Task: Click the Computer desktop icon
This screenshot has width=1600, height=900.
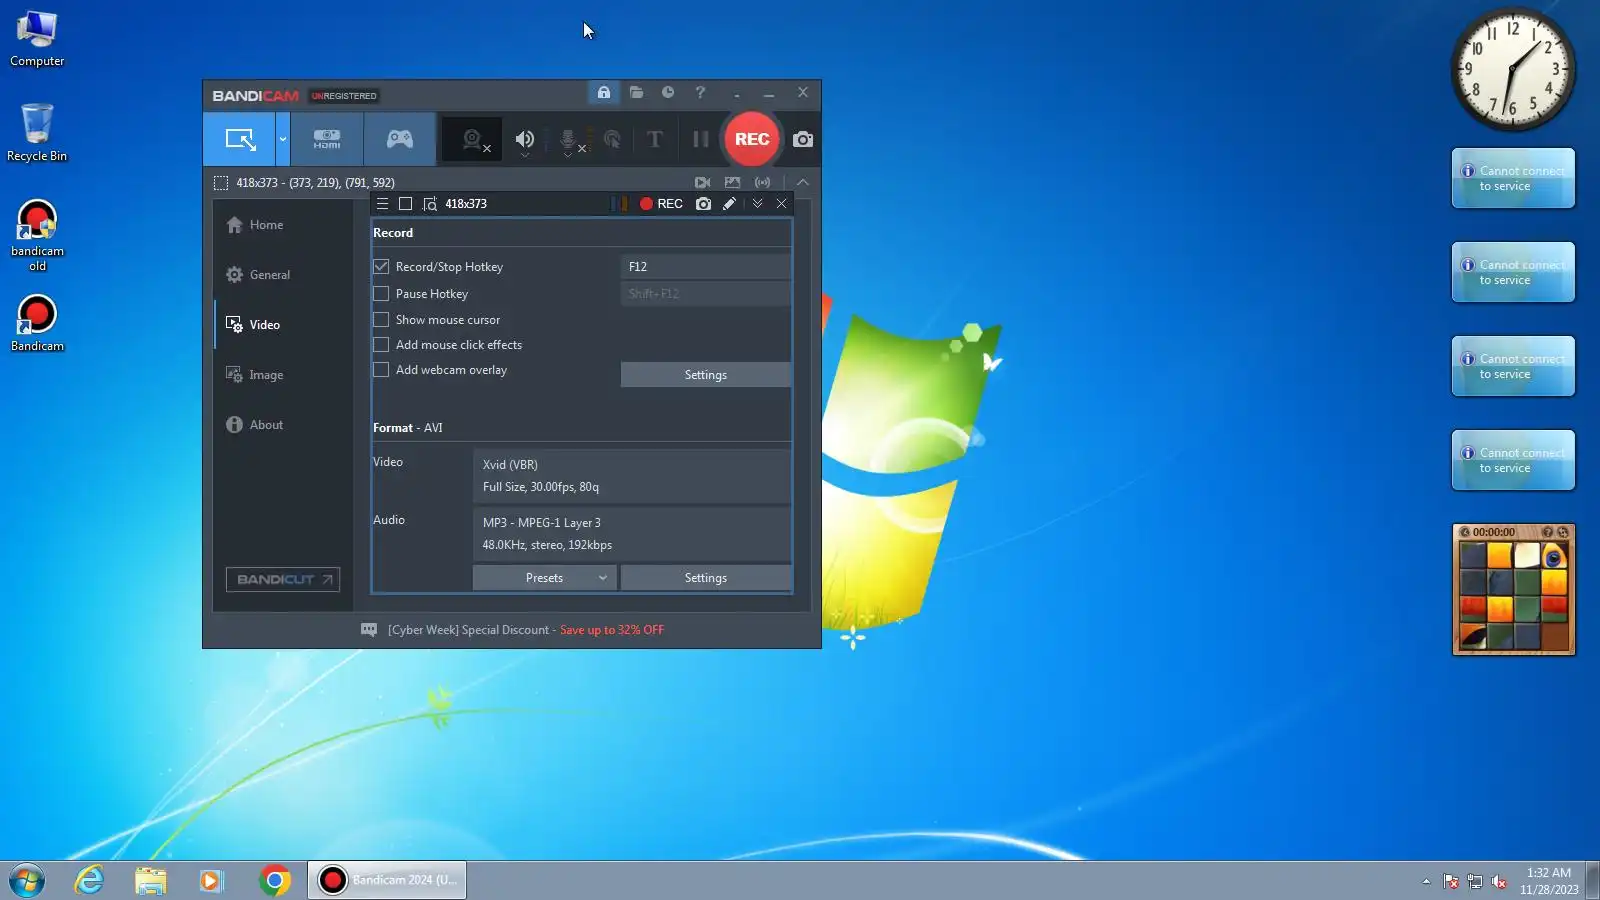Action: [x=37, y=39]
